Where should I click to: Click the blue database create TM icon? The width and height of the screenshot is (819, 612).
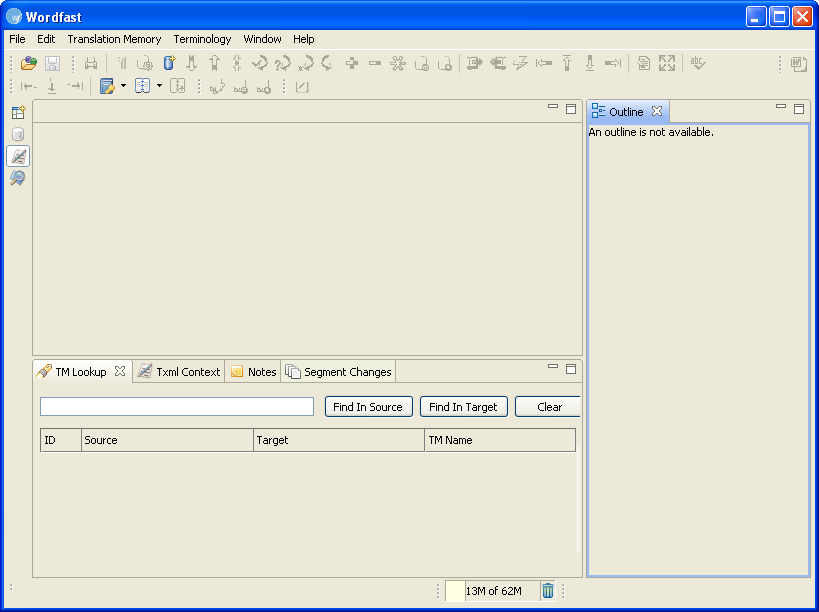click(169, 63)
